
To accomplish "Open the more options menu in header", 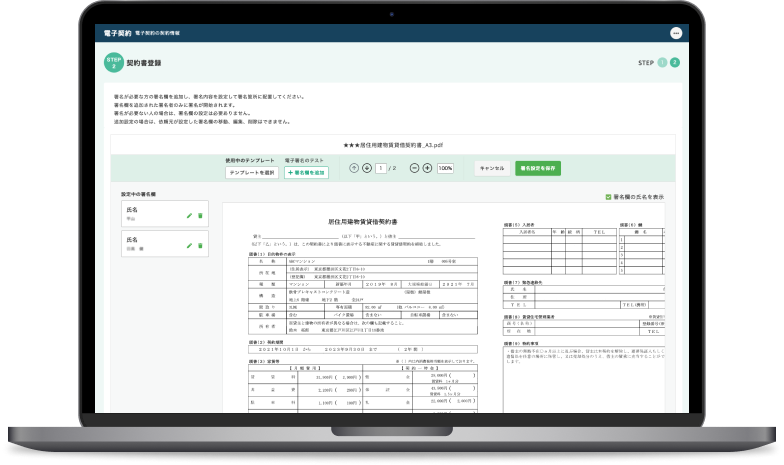I will point(674,34).
